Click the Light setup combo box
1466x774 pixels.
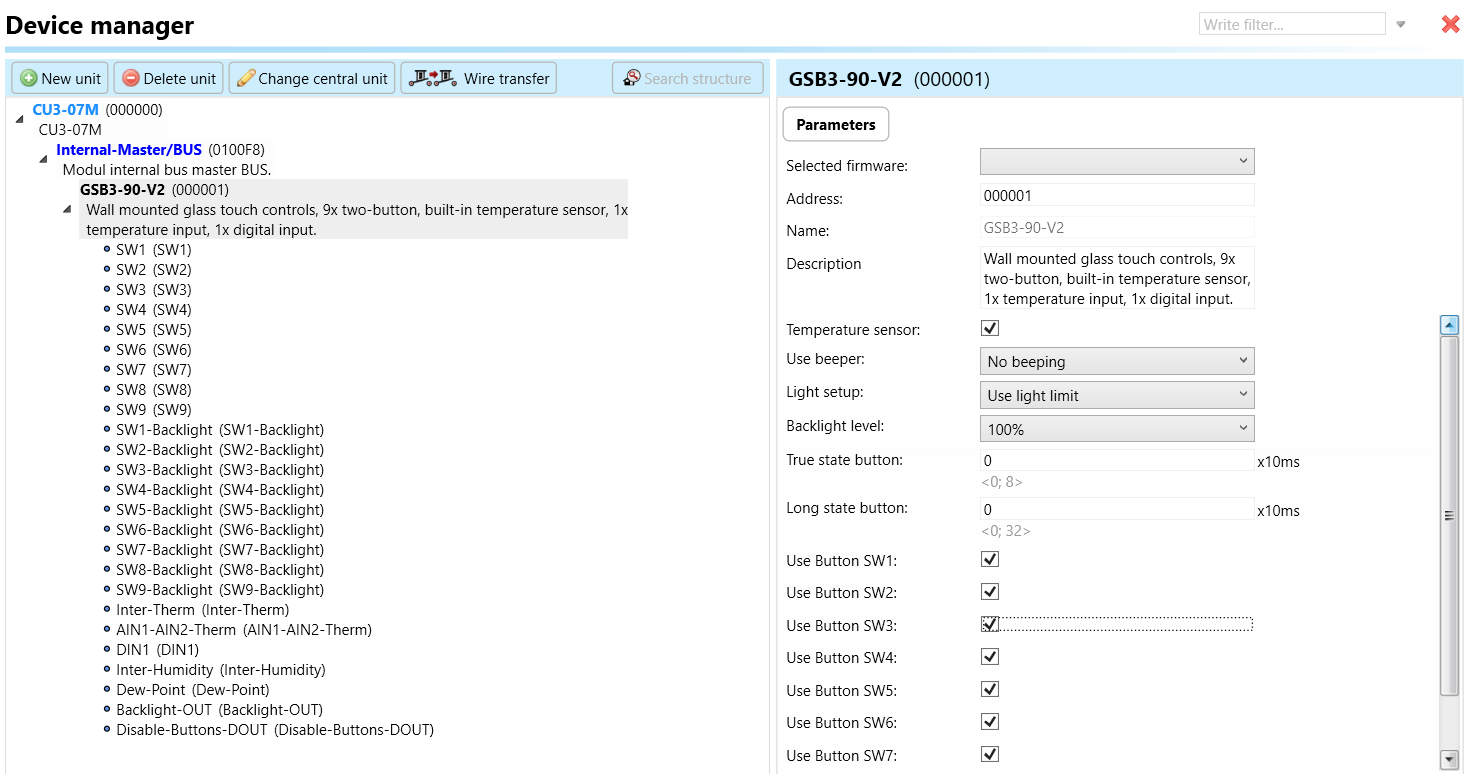point(1116,395)
